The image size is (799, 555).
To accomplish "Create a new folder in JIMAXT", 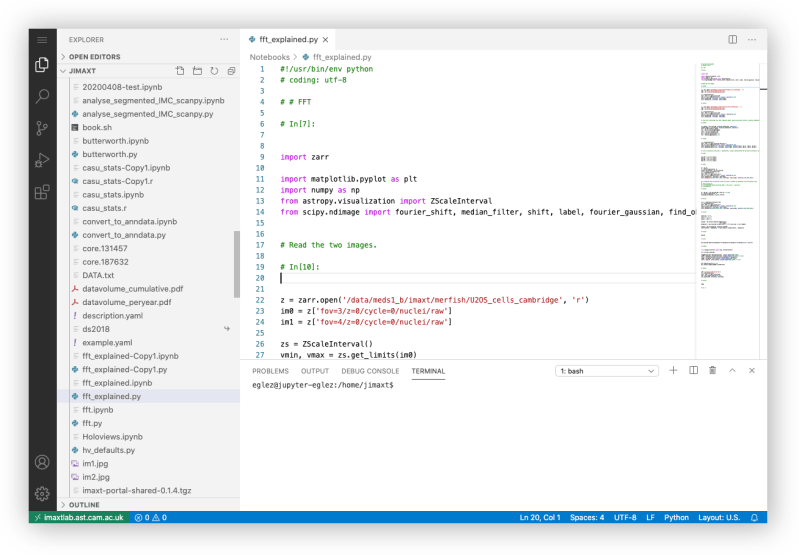I will [197, 71].
